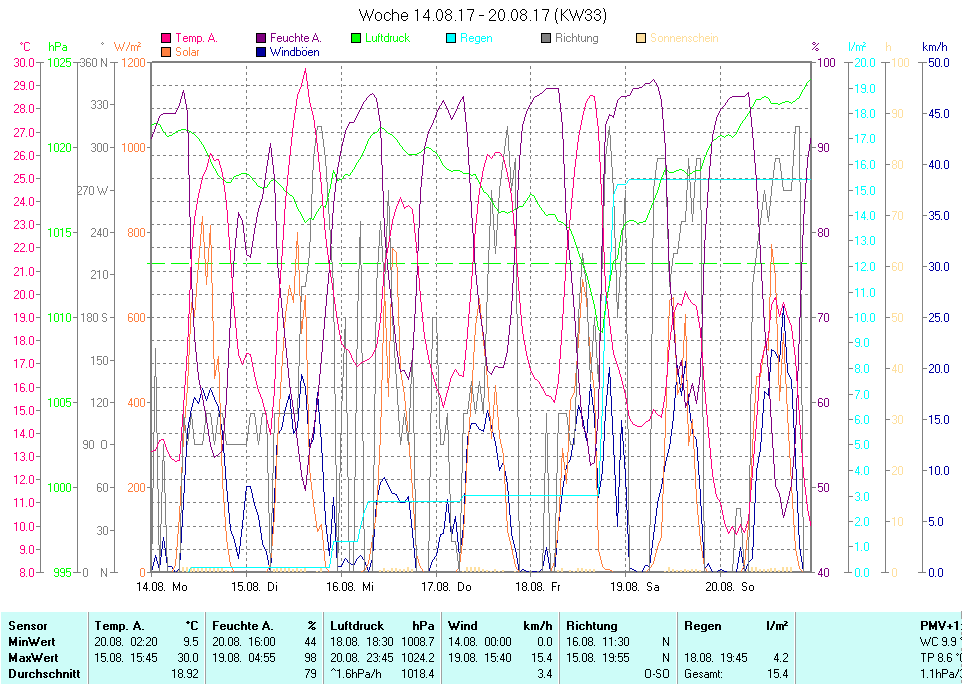Click the '20.08. So' date axis label
Viewport: 962px width, 684px height.
(x=729, y=587)
